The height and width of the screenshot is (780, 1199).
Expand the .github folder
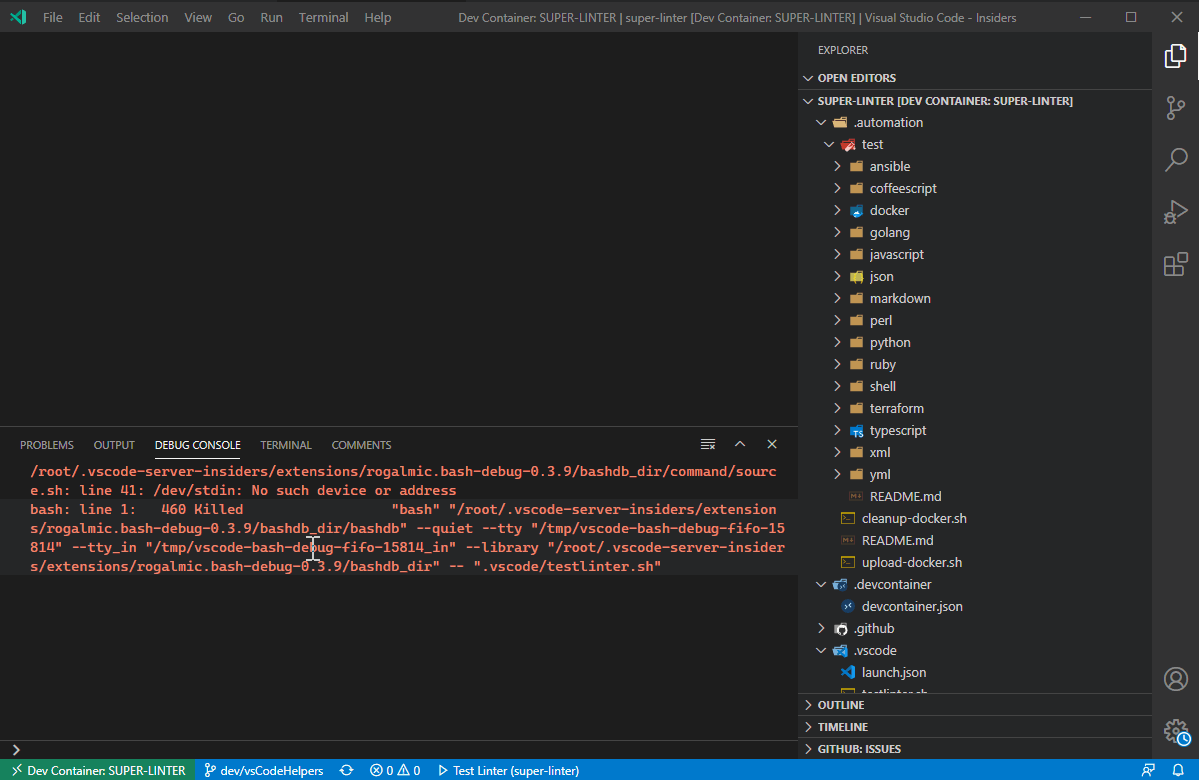coord(975,629)
